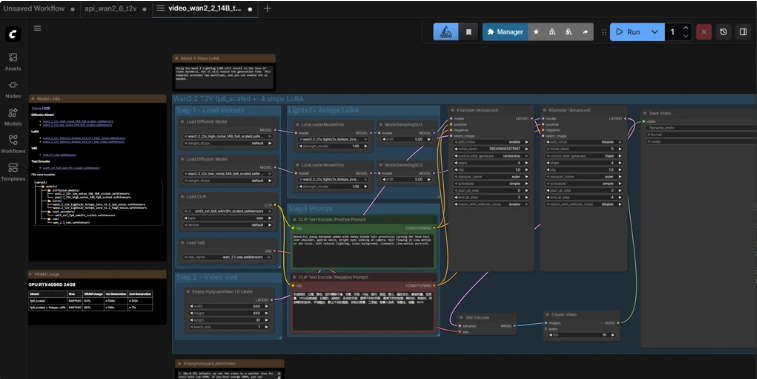
Task: Open the Templates sidebar panel
Action: pos(13,171)
